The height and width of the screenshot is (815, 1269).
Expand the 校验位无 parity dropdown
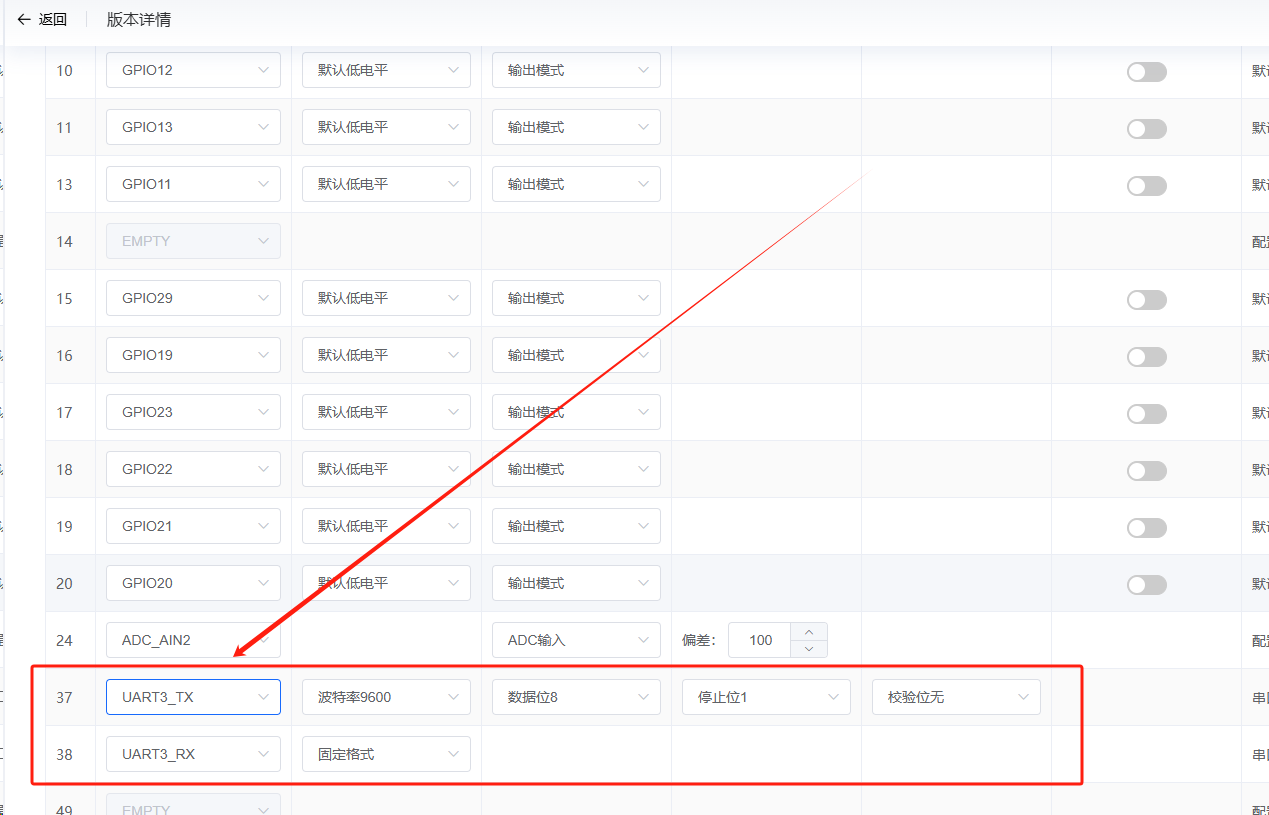(x=956, y=697)
